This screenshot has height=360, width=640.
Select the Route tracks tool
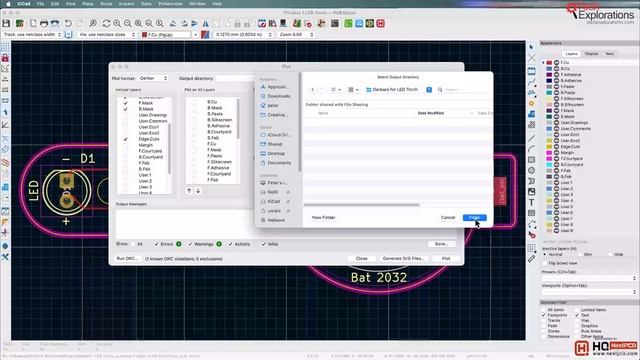(x=531, y=82)
